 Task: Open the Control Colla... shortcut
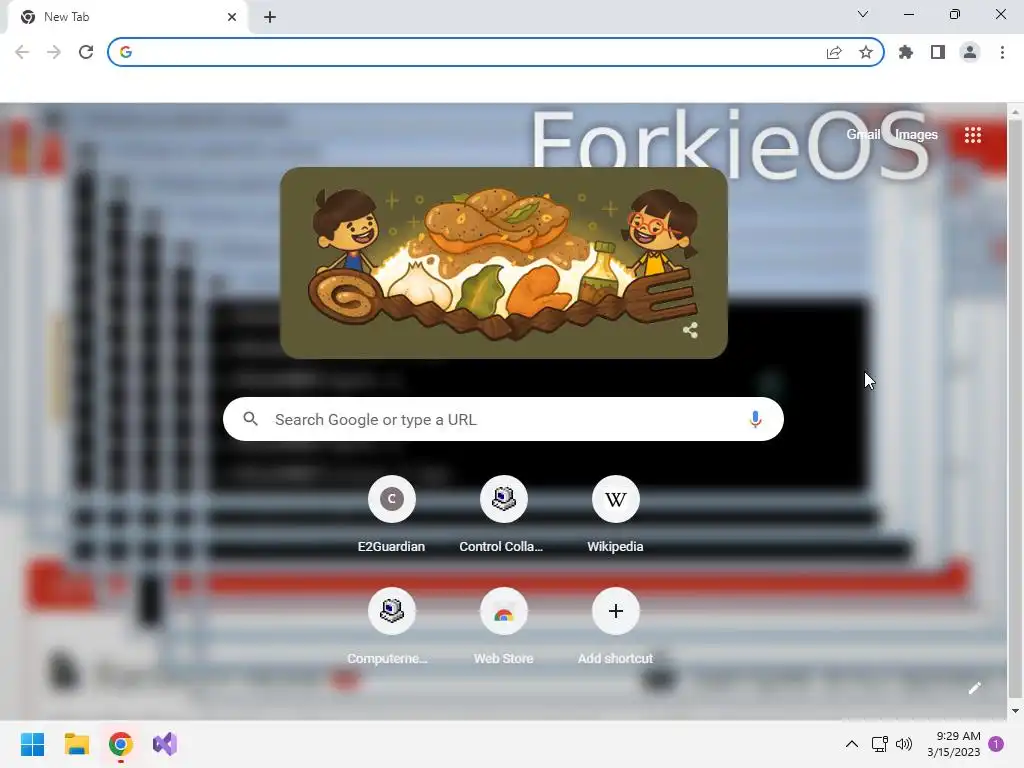(503, 515)
